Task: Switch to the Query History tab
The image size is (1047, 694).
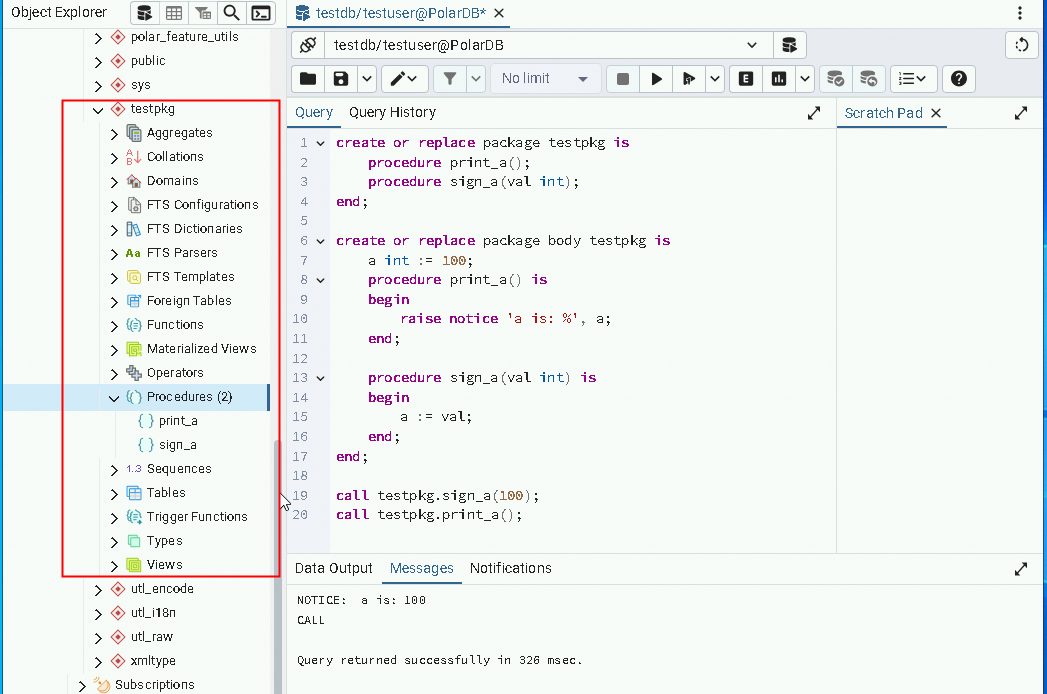Action: tap(392, 112)
